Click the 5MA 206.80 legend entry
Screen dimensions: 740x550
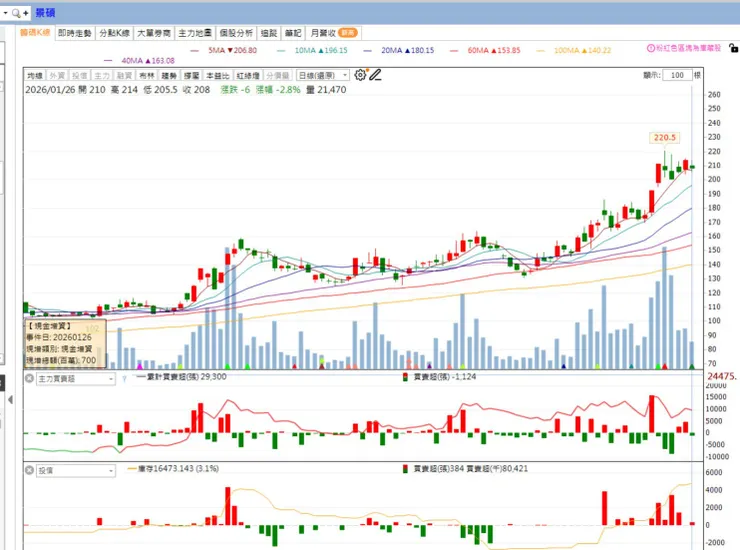(x=224, y=50)
